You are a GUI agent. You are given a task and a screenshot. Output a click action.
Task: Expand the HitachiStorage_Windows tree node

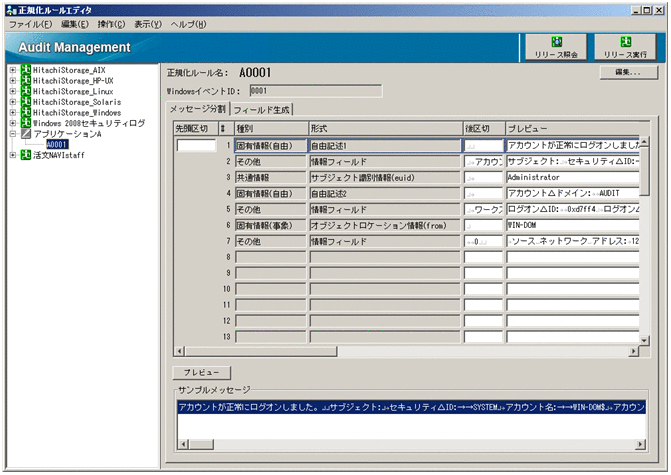(12, 113)
